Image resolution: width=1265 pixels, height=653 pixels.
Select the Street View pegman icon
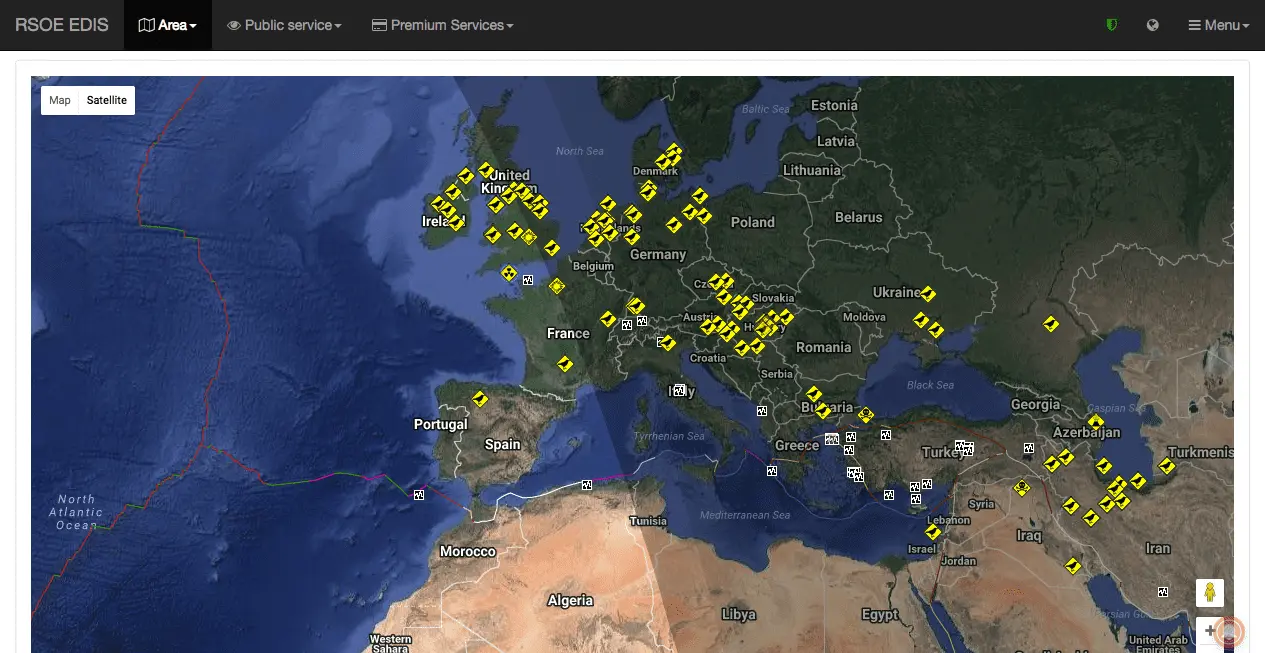1210,593
